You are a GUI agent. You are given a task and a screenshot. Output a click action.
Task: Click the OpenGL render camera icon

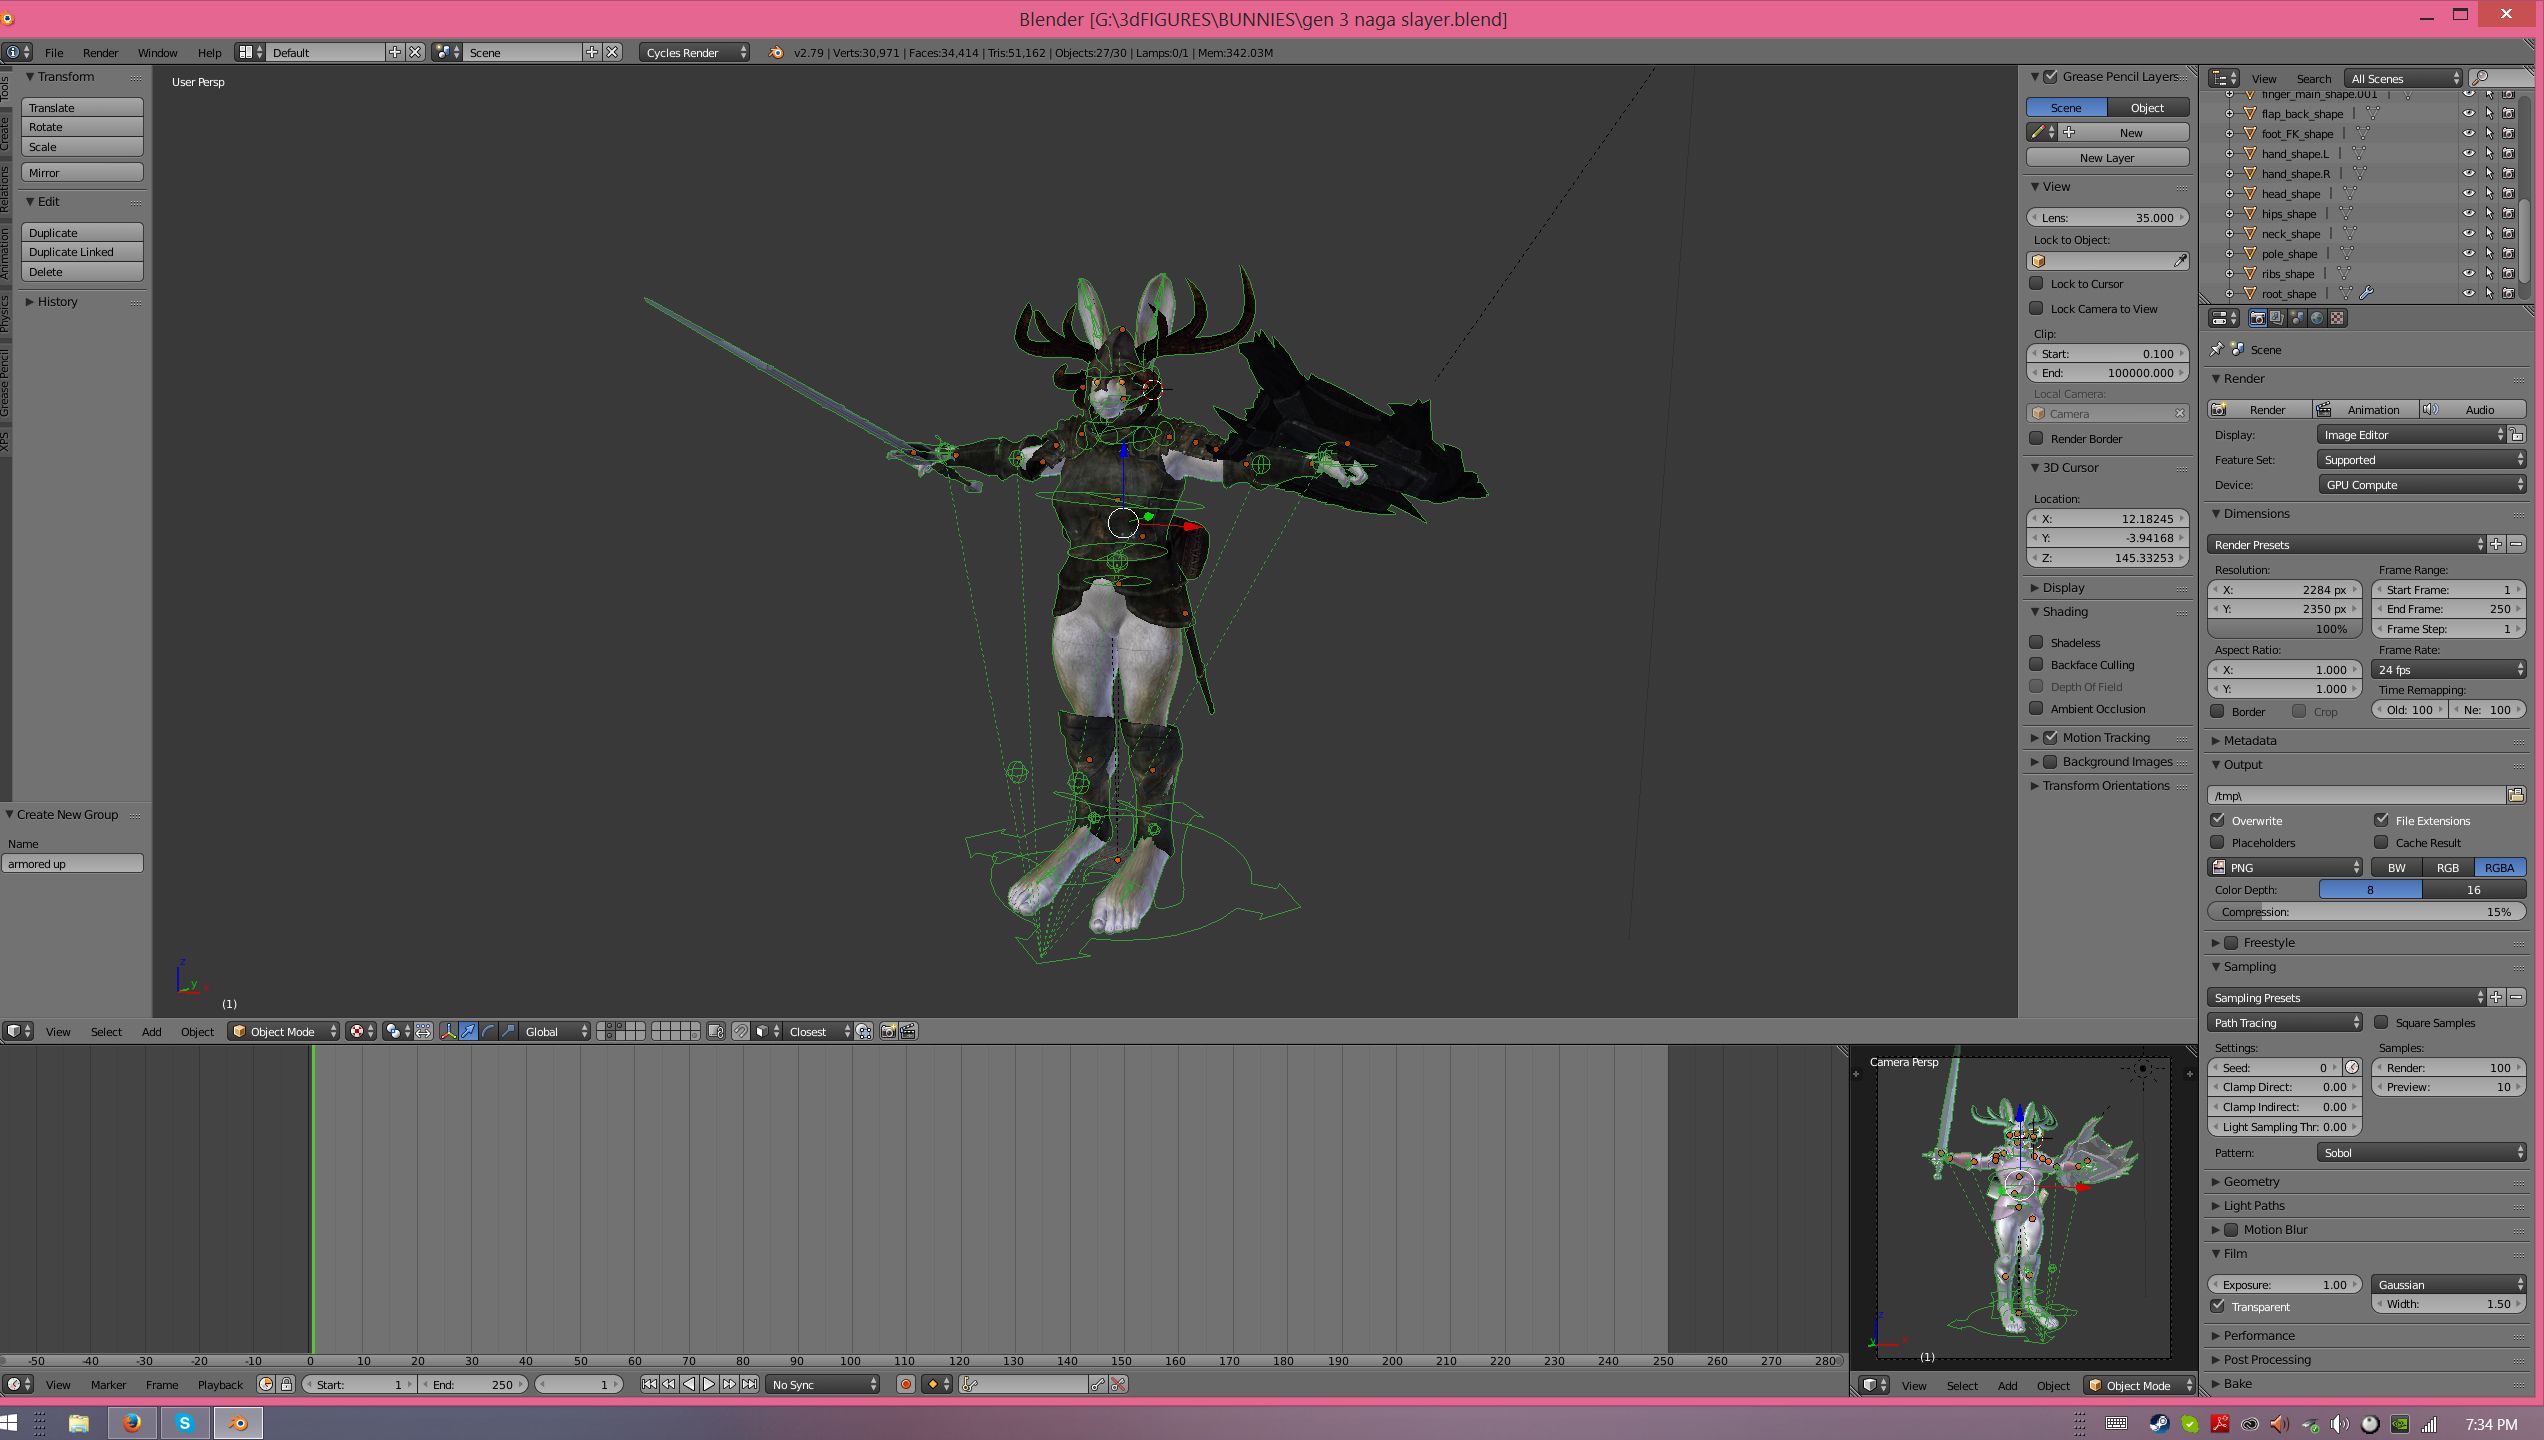click(x=888, y=1031)
